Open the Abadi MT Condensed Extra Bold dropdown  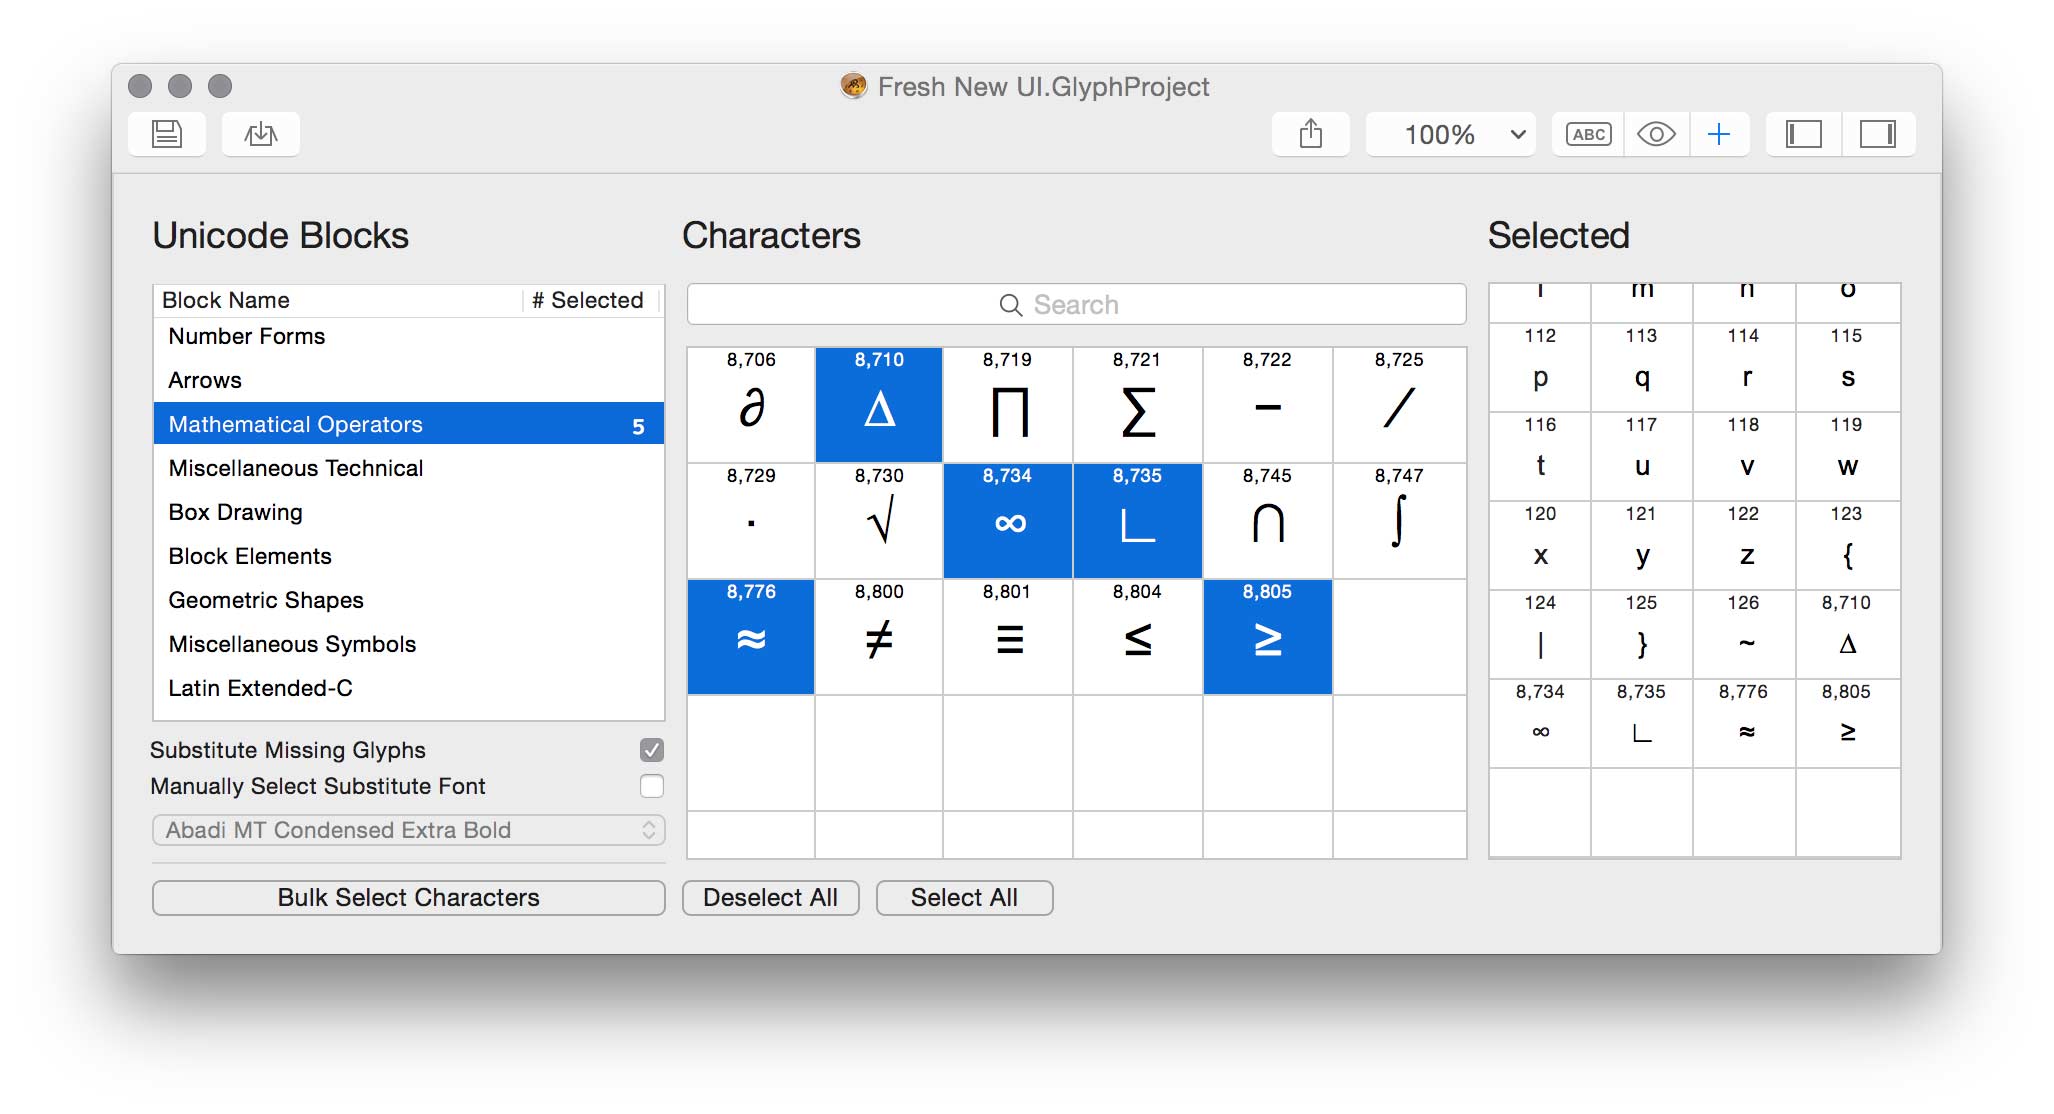[408, 830]
